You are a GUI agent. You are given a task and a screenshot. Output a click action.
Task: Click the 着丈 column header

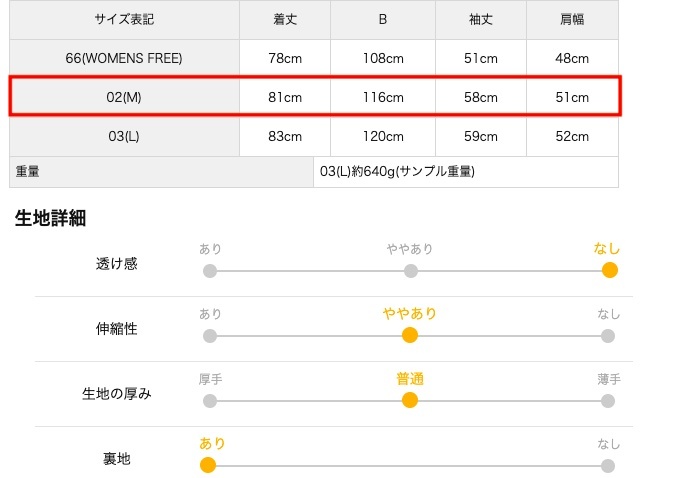pos(285,19)
